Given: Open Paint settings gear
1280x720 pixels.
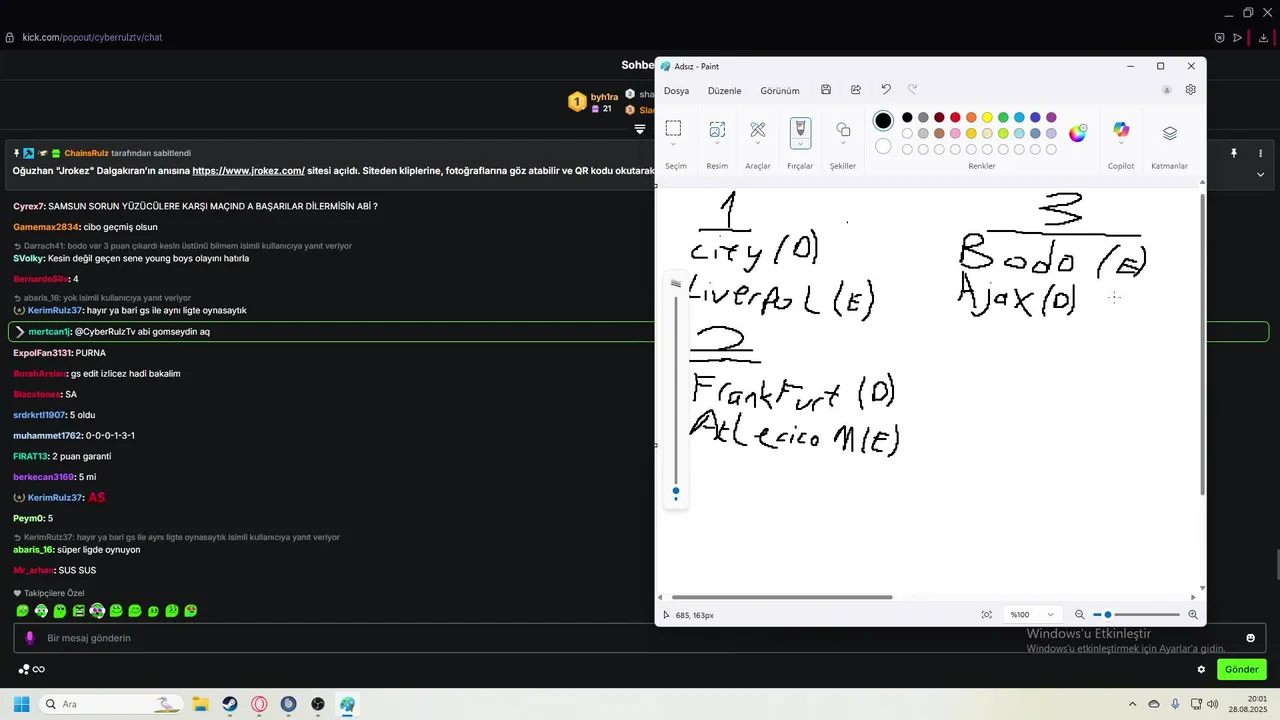Looking at the screenshot, I should click(x=1191, y=90).
